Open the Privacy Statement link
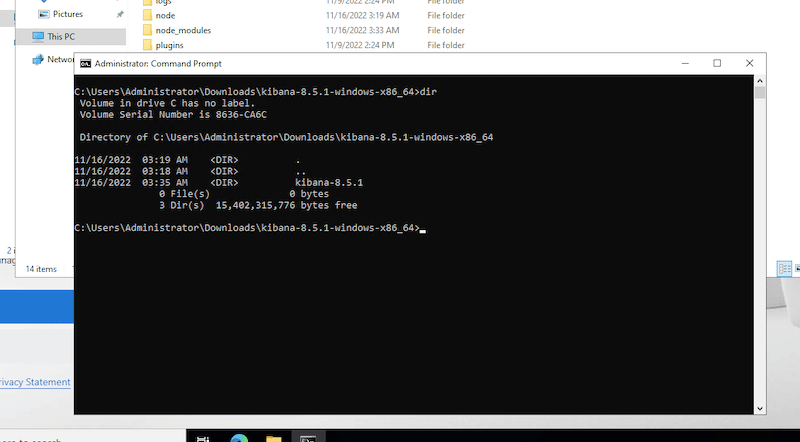800x442 pixels. 35,382
